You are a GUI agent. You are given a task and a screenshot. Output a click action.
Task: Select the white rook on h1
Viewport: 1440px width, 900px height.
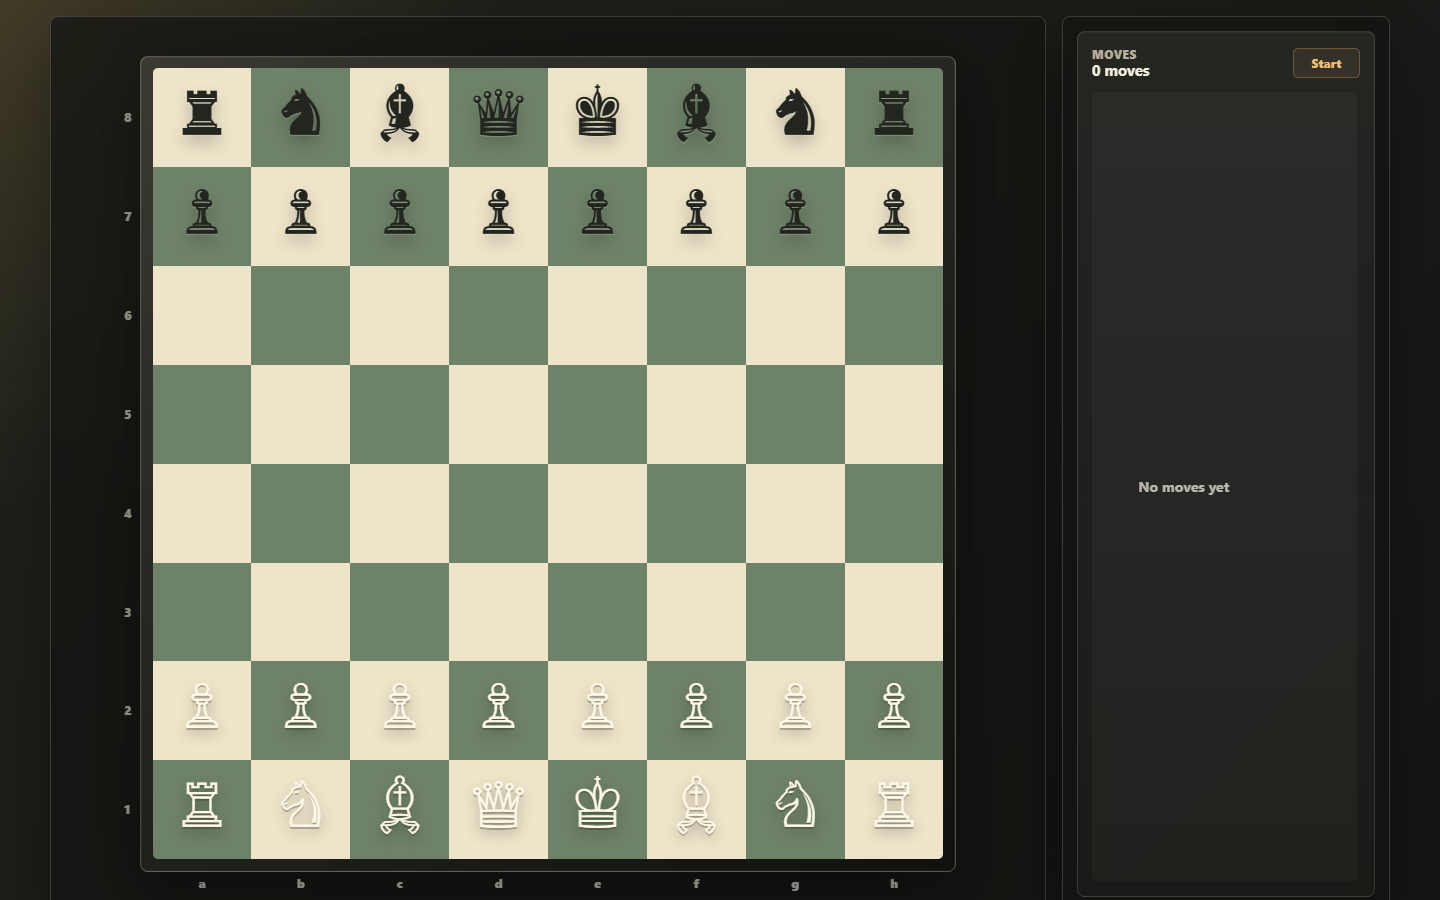pos(894,809)
